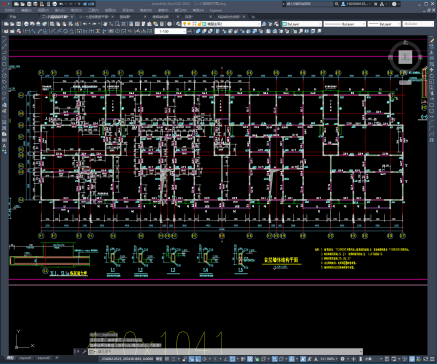
Task: Select the Line tool in the draw toolbar
Action: tap(5, 41)
